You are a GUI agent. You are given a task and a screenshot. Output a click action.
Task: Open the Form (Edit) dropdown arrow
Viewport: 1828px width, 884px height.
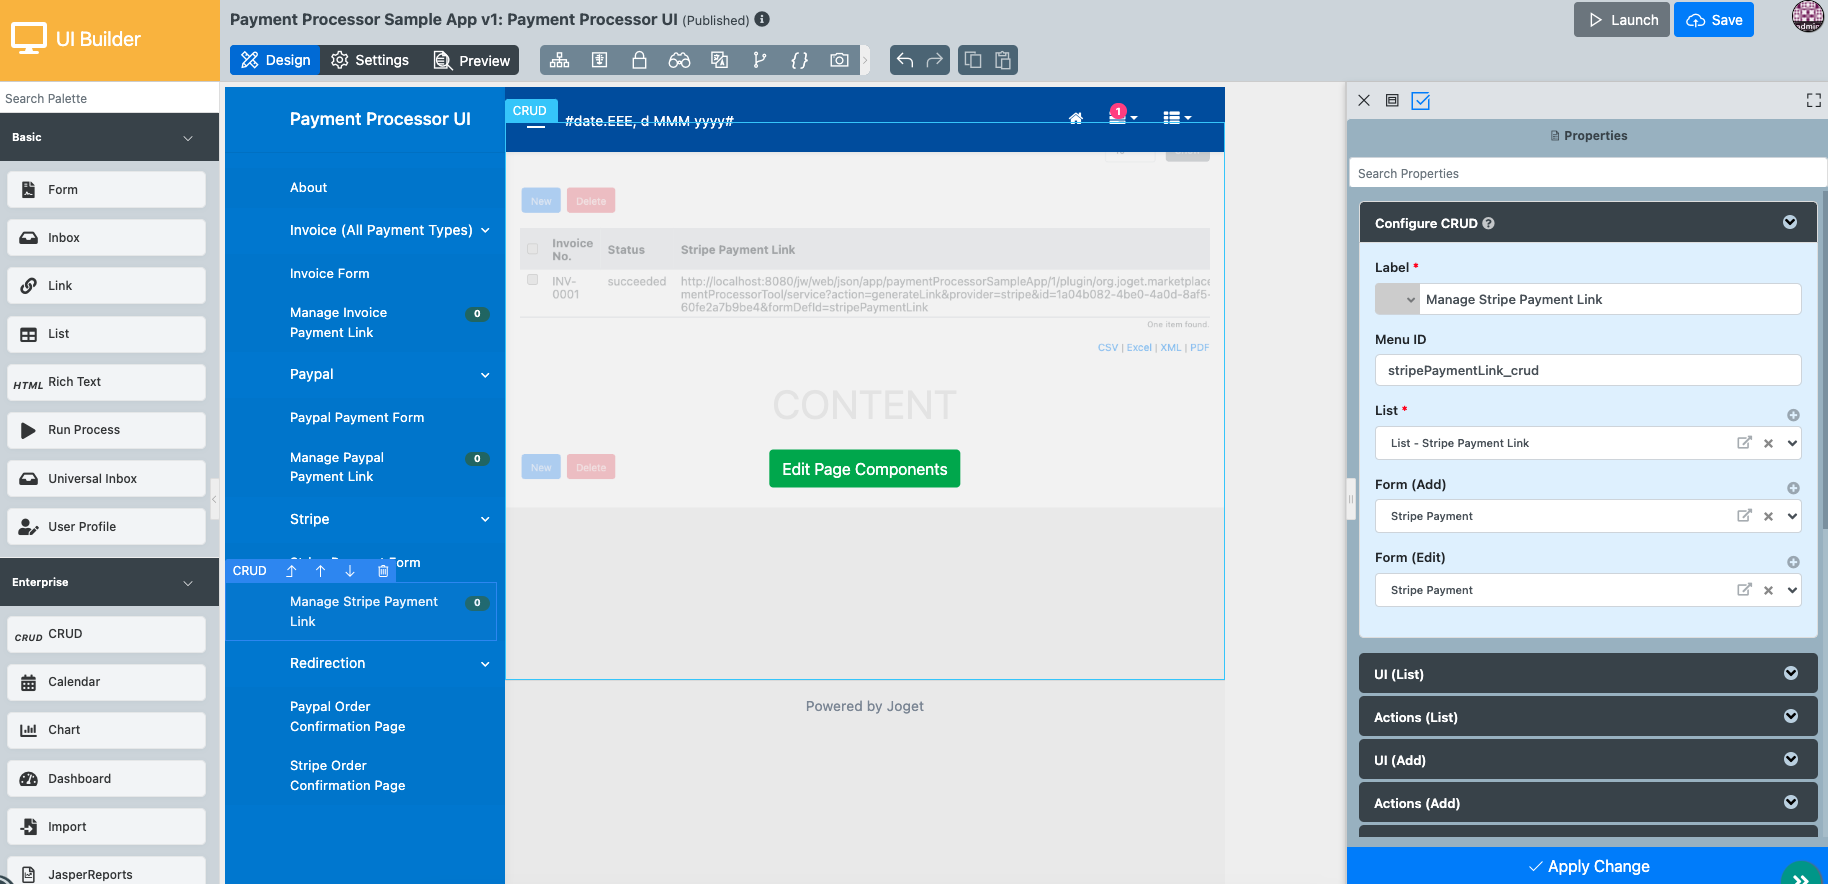[1792, 590]
